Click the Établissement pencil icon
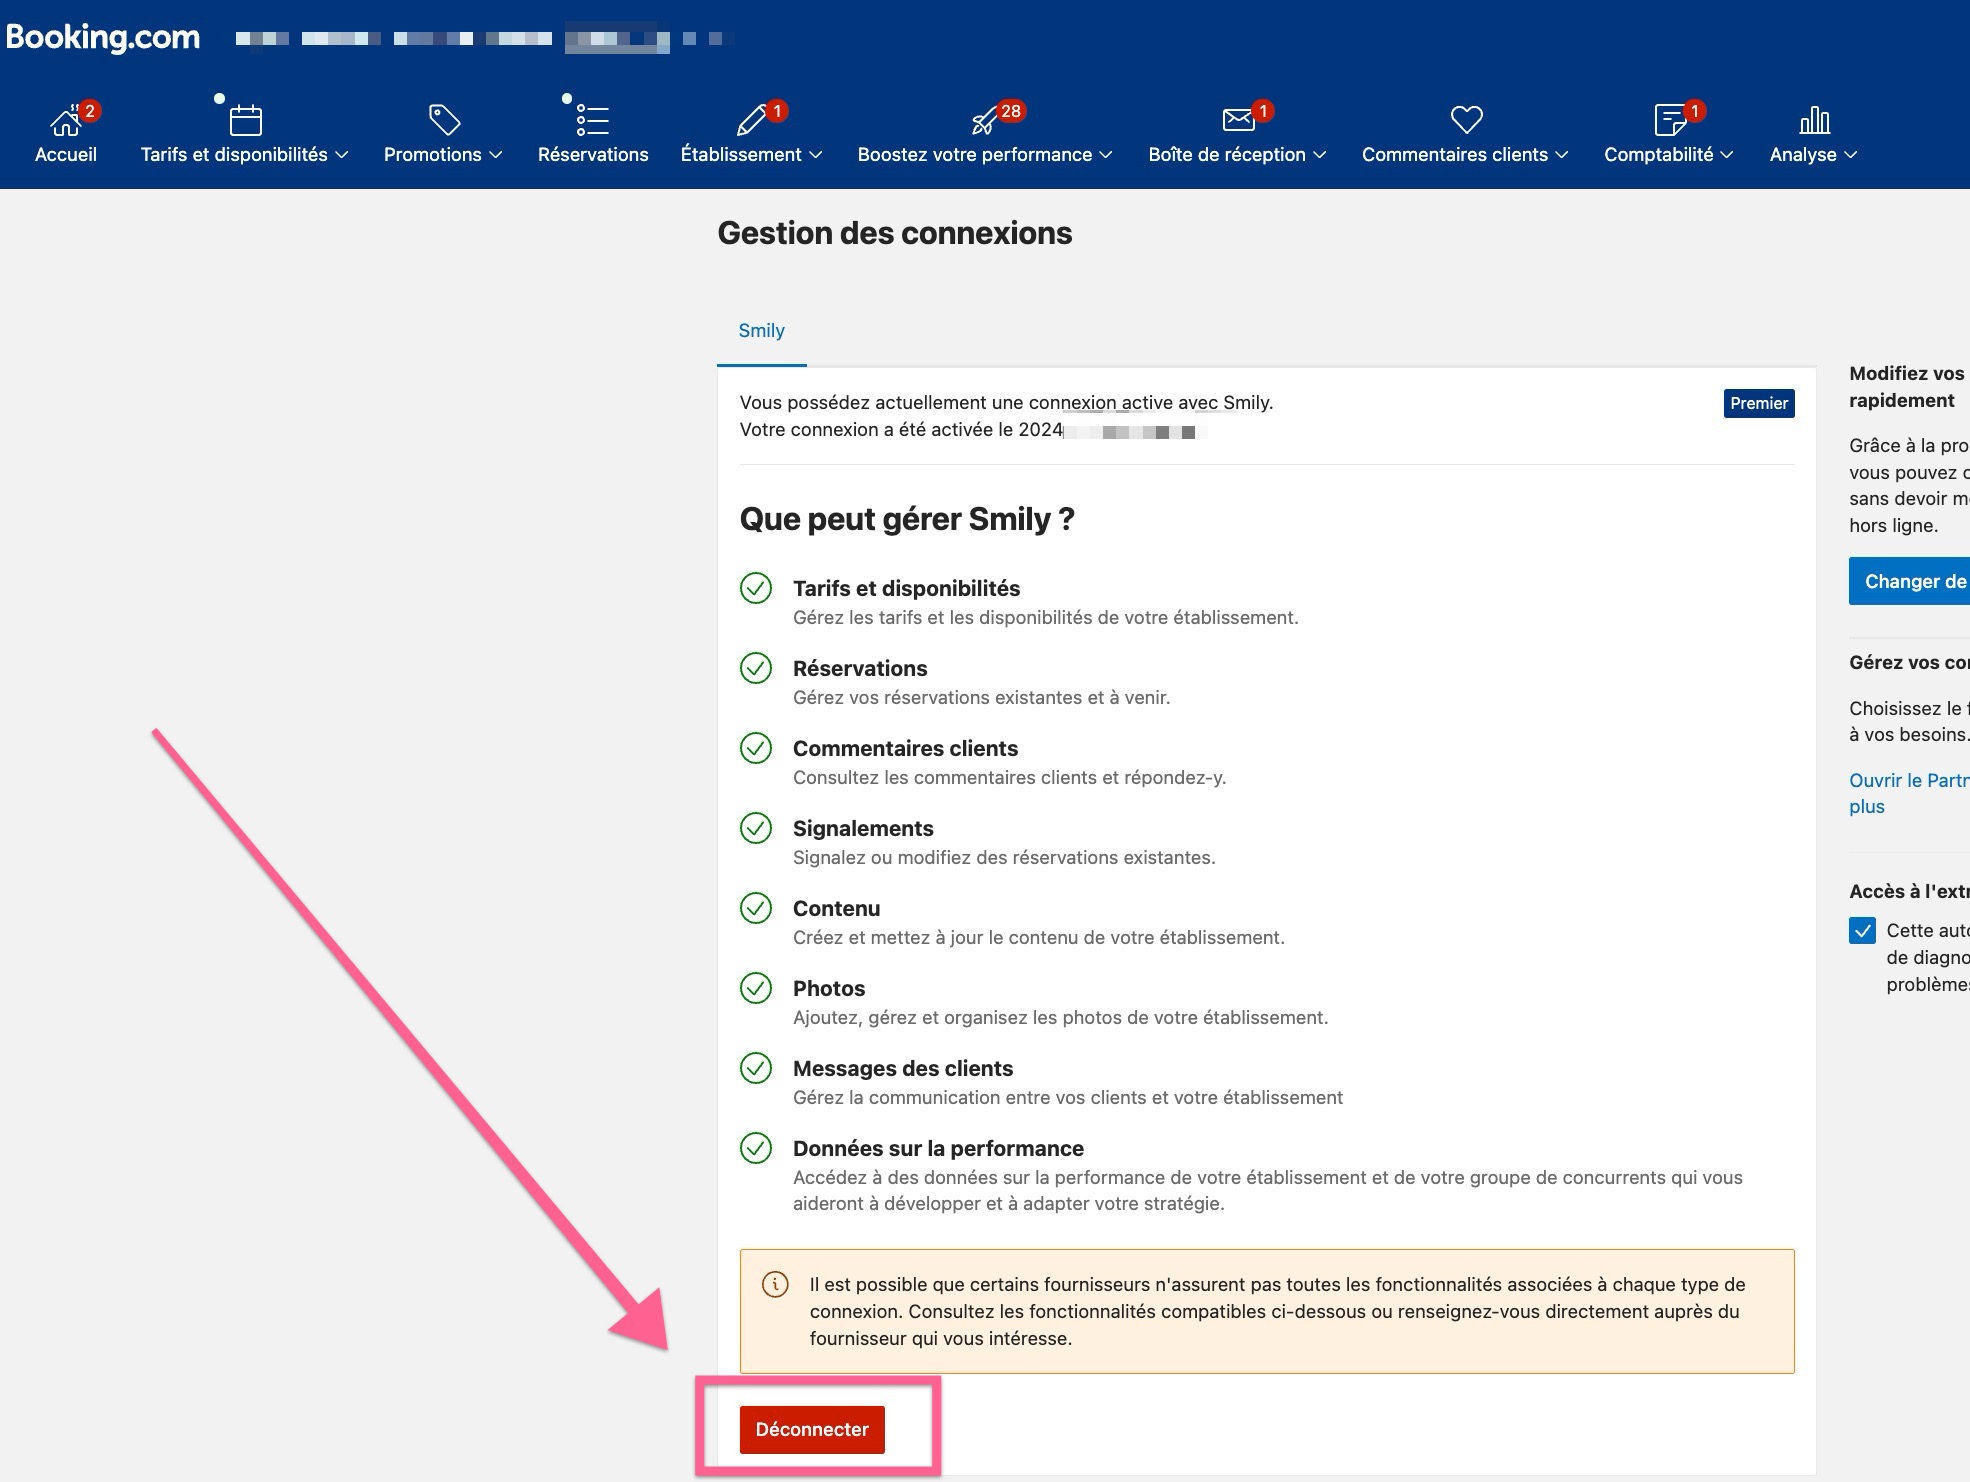 tap(751, 120)
